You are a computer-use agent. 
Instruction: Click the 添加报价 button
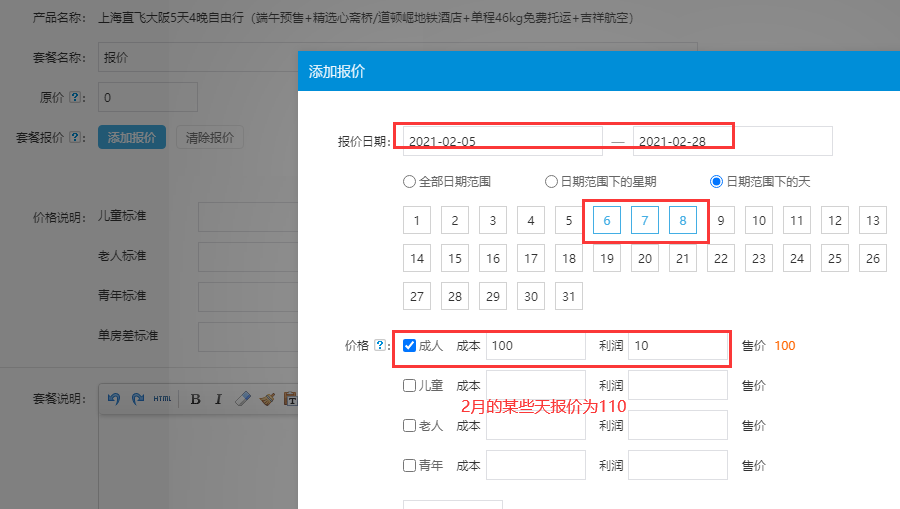[132, 138]
